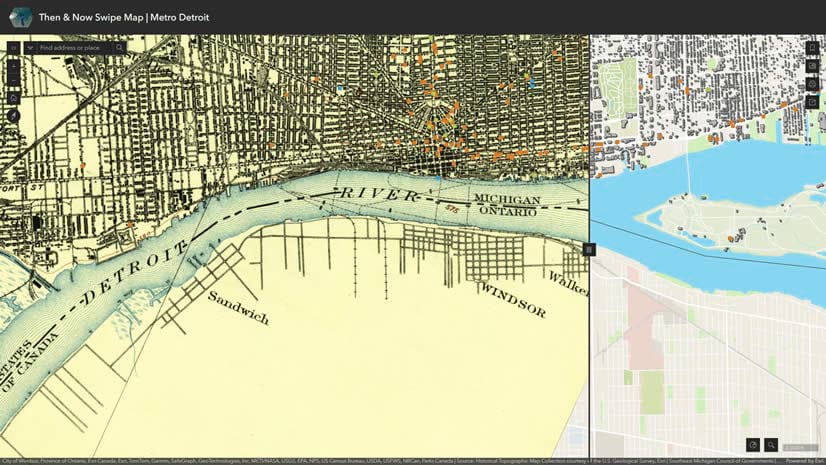
Task: Zoom in with the plus button
Action: (x=14, y=67)
